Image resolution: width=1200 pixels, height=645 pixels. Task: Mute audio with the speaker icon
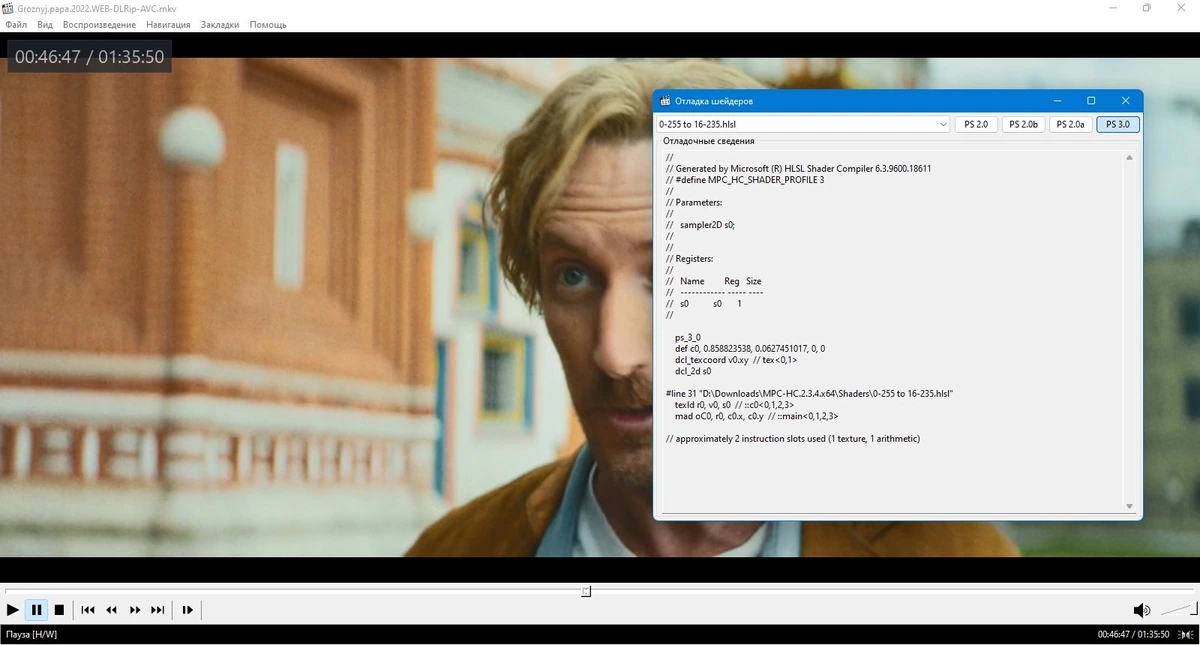click(x=1141, y=610)
